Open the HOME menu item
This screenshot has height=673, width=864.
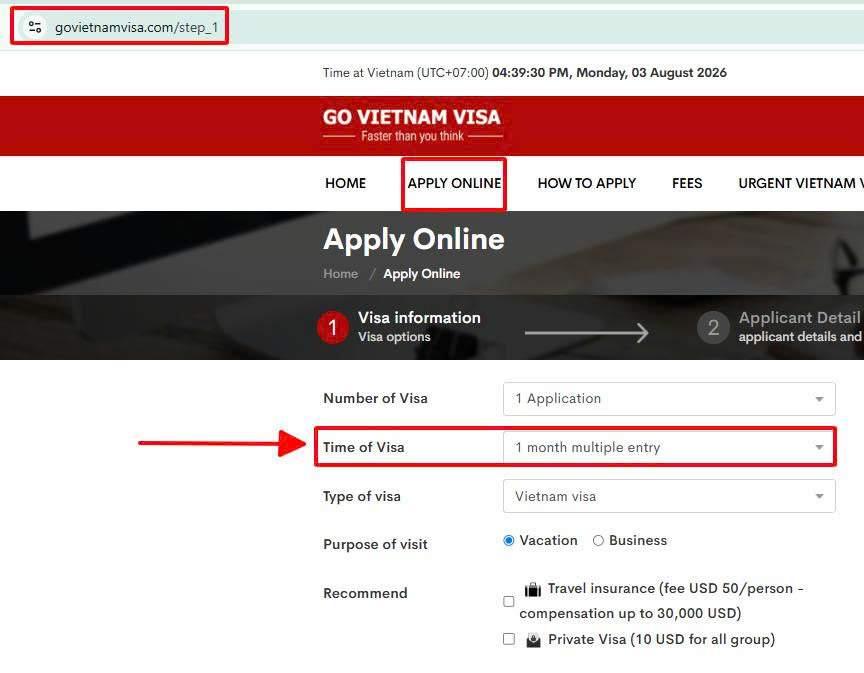pyautogui.click(x=345, y=183)
